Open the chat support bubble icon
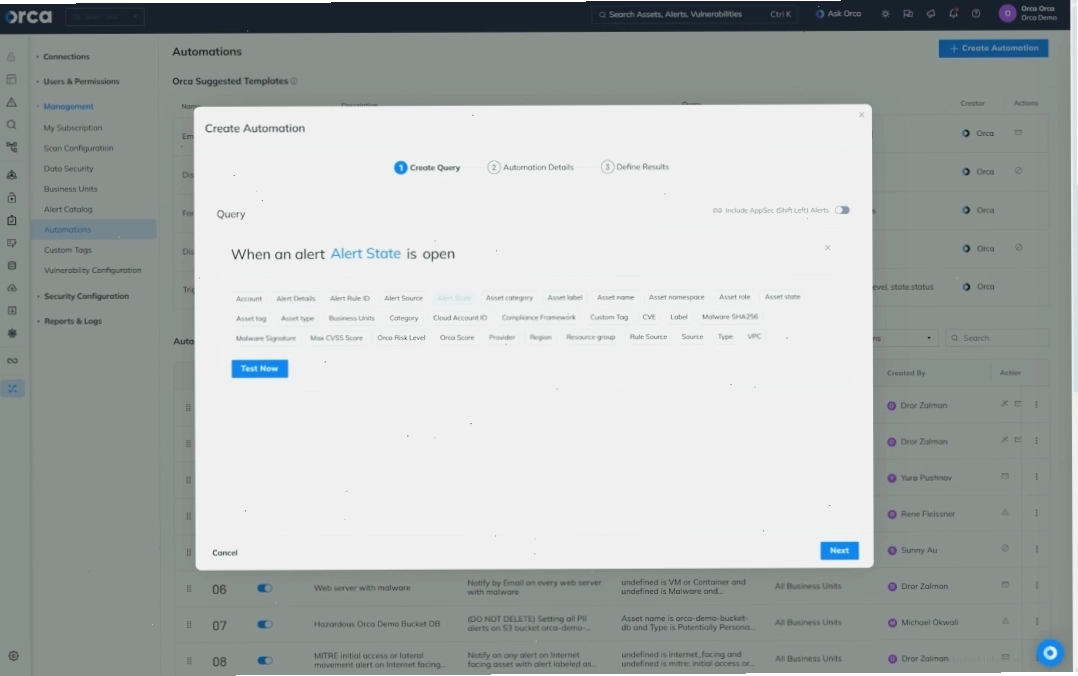This screenshot has width=1078, height=676. (x=1050, y=653)
